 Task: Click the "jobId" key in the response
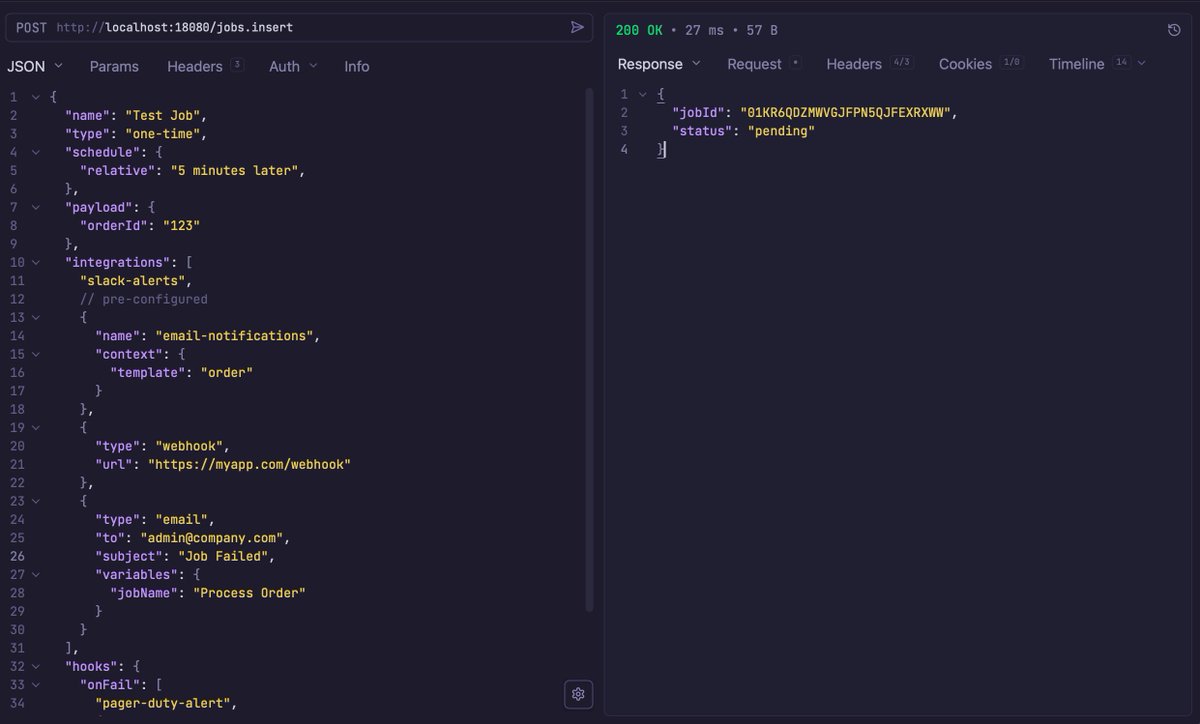point(699,113)
